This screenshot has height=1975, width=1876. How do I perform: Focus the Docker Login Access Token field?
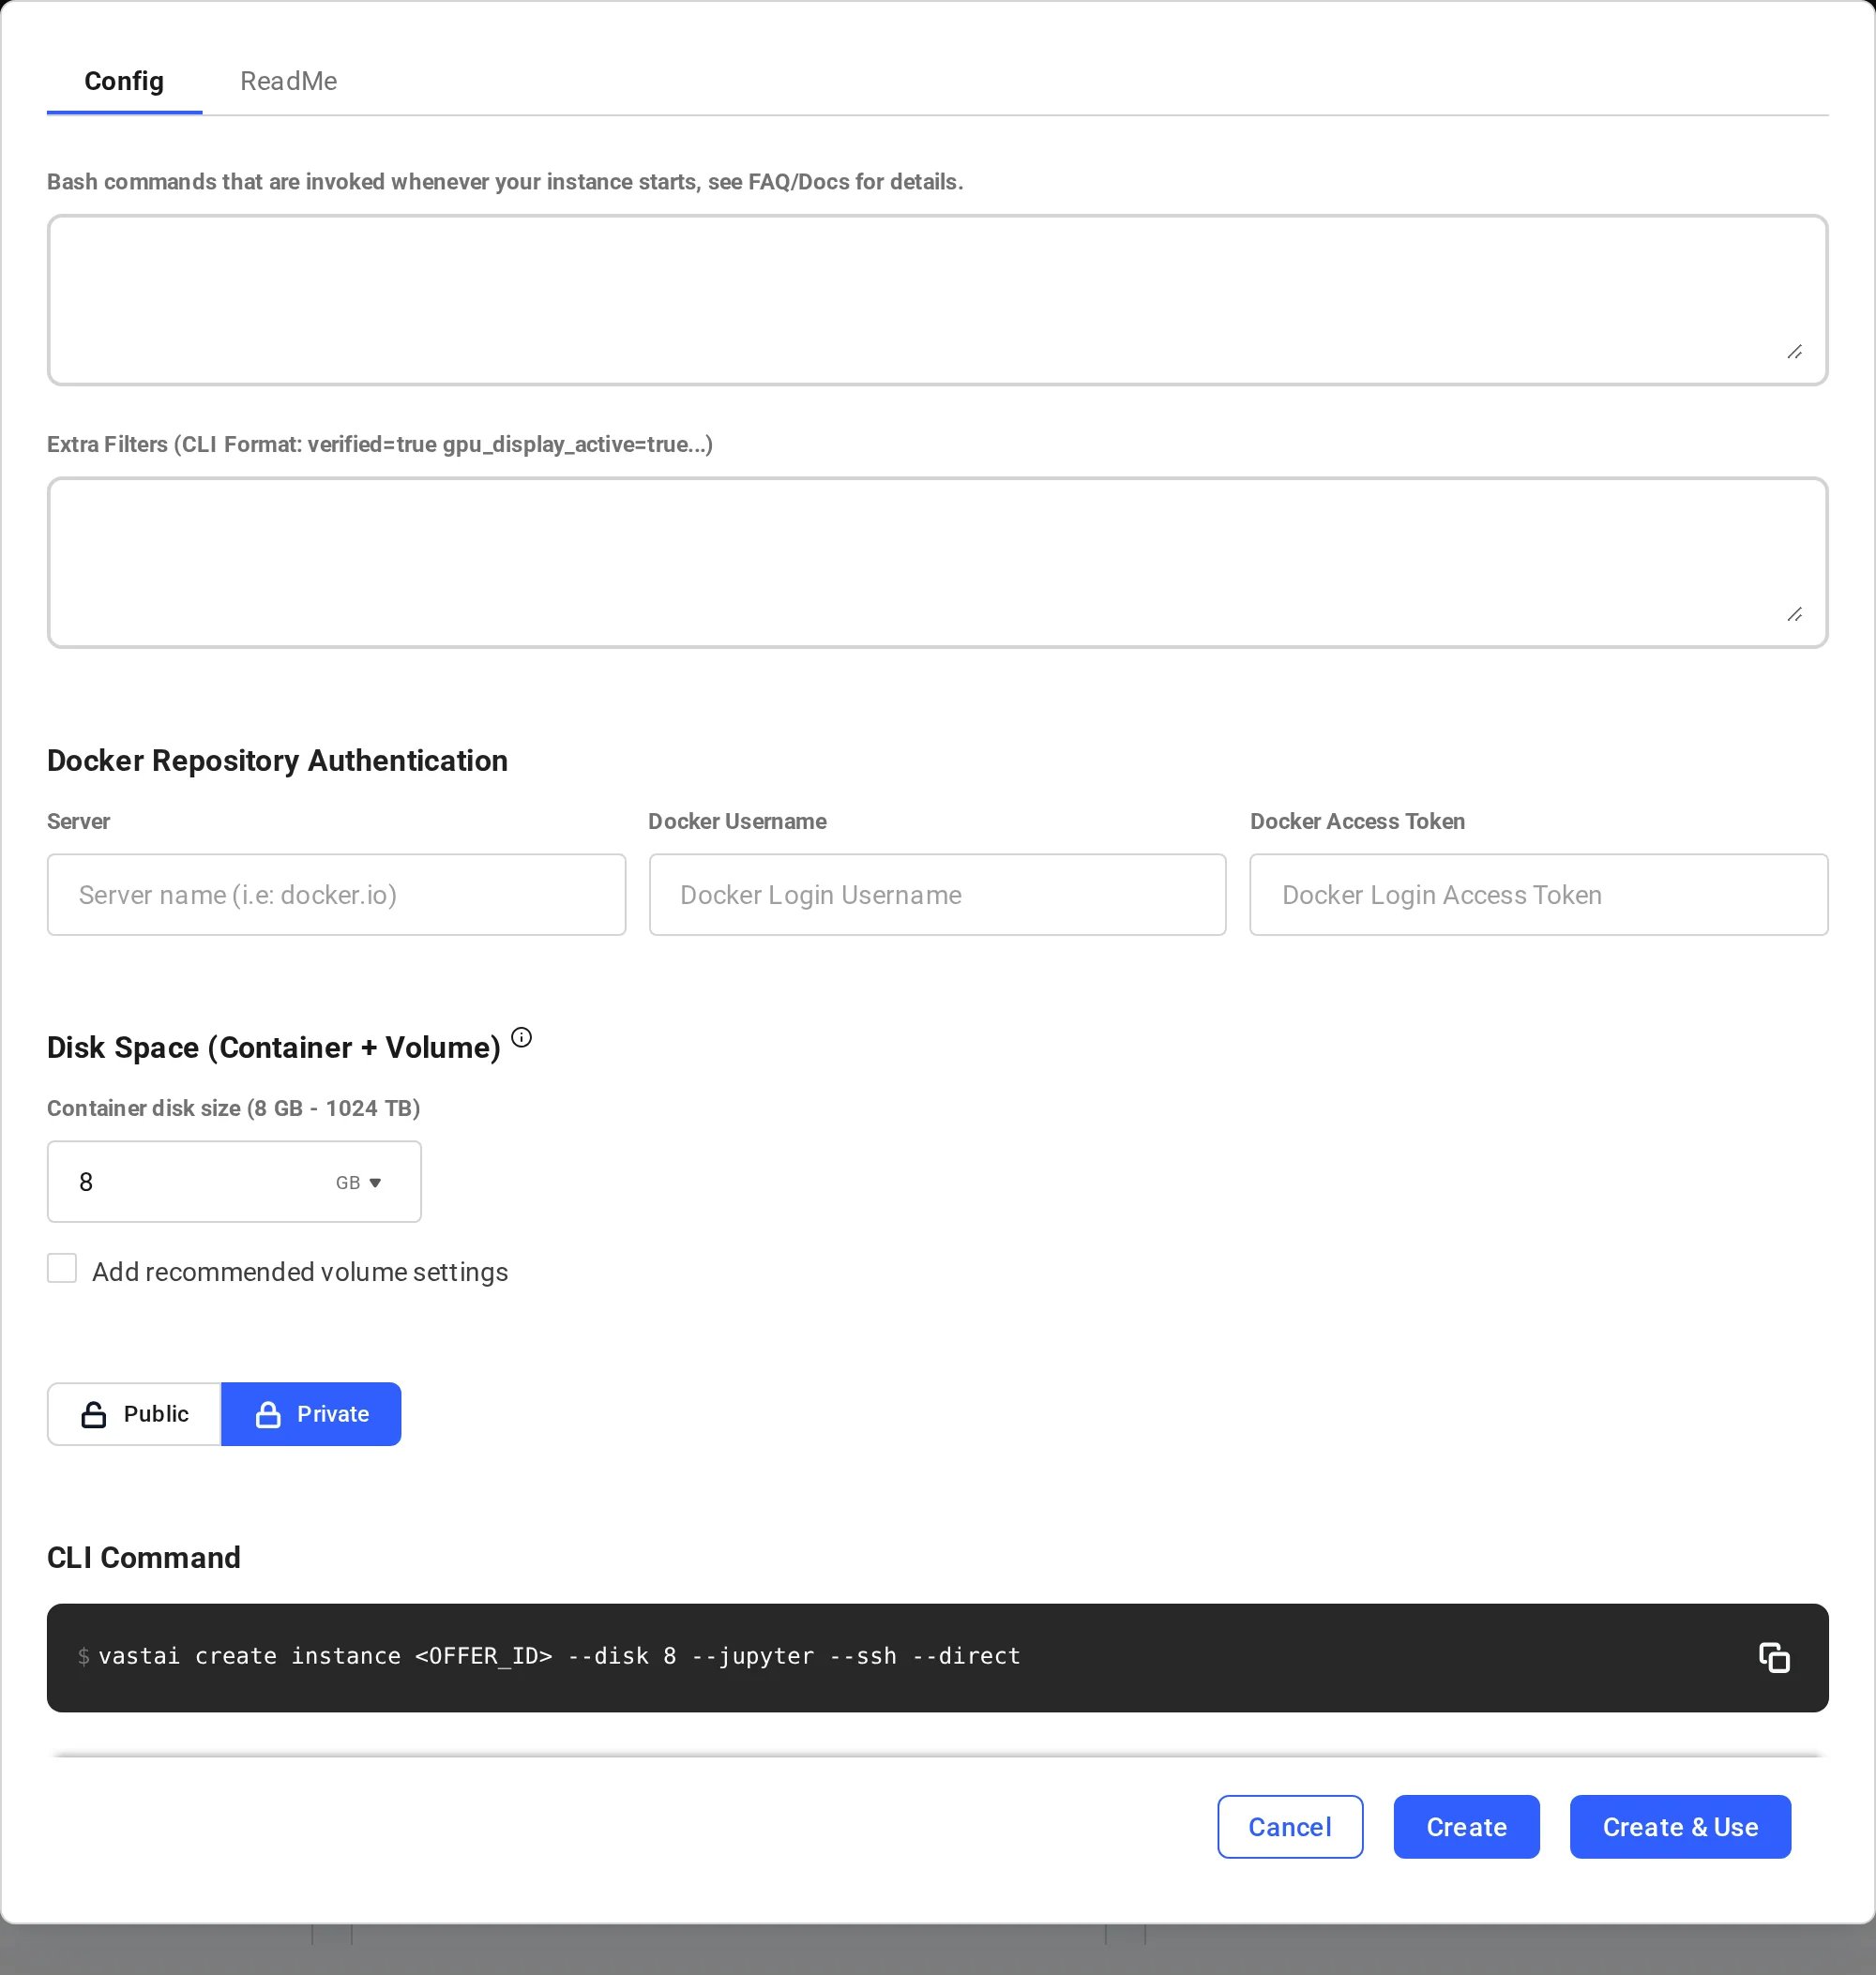click(x=1539, y=895)
